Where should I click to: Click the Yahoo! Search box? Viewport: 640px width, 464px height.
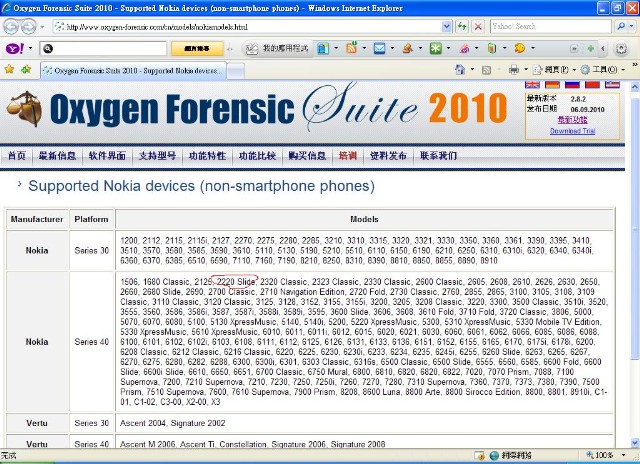point(551,27)
